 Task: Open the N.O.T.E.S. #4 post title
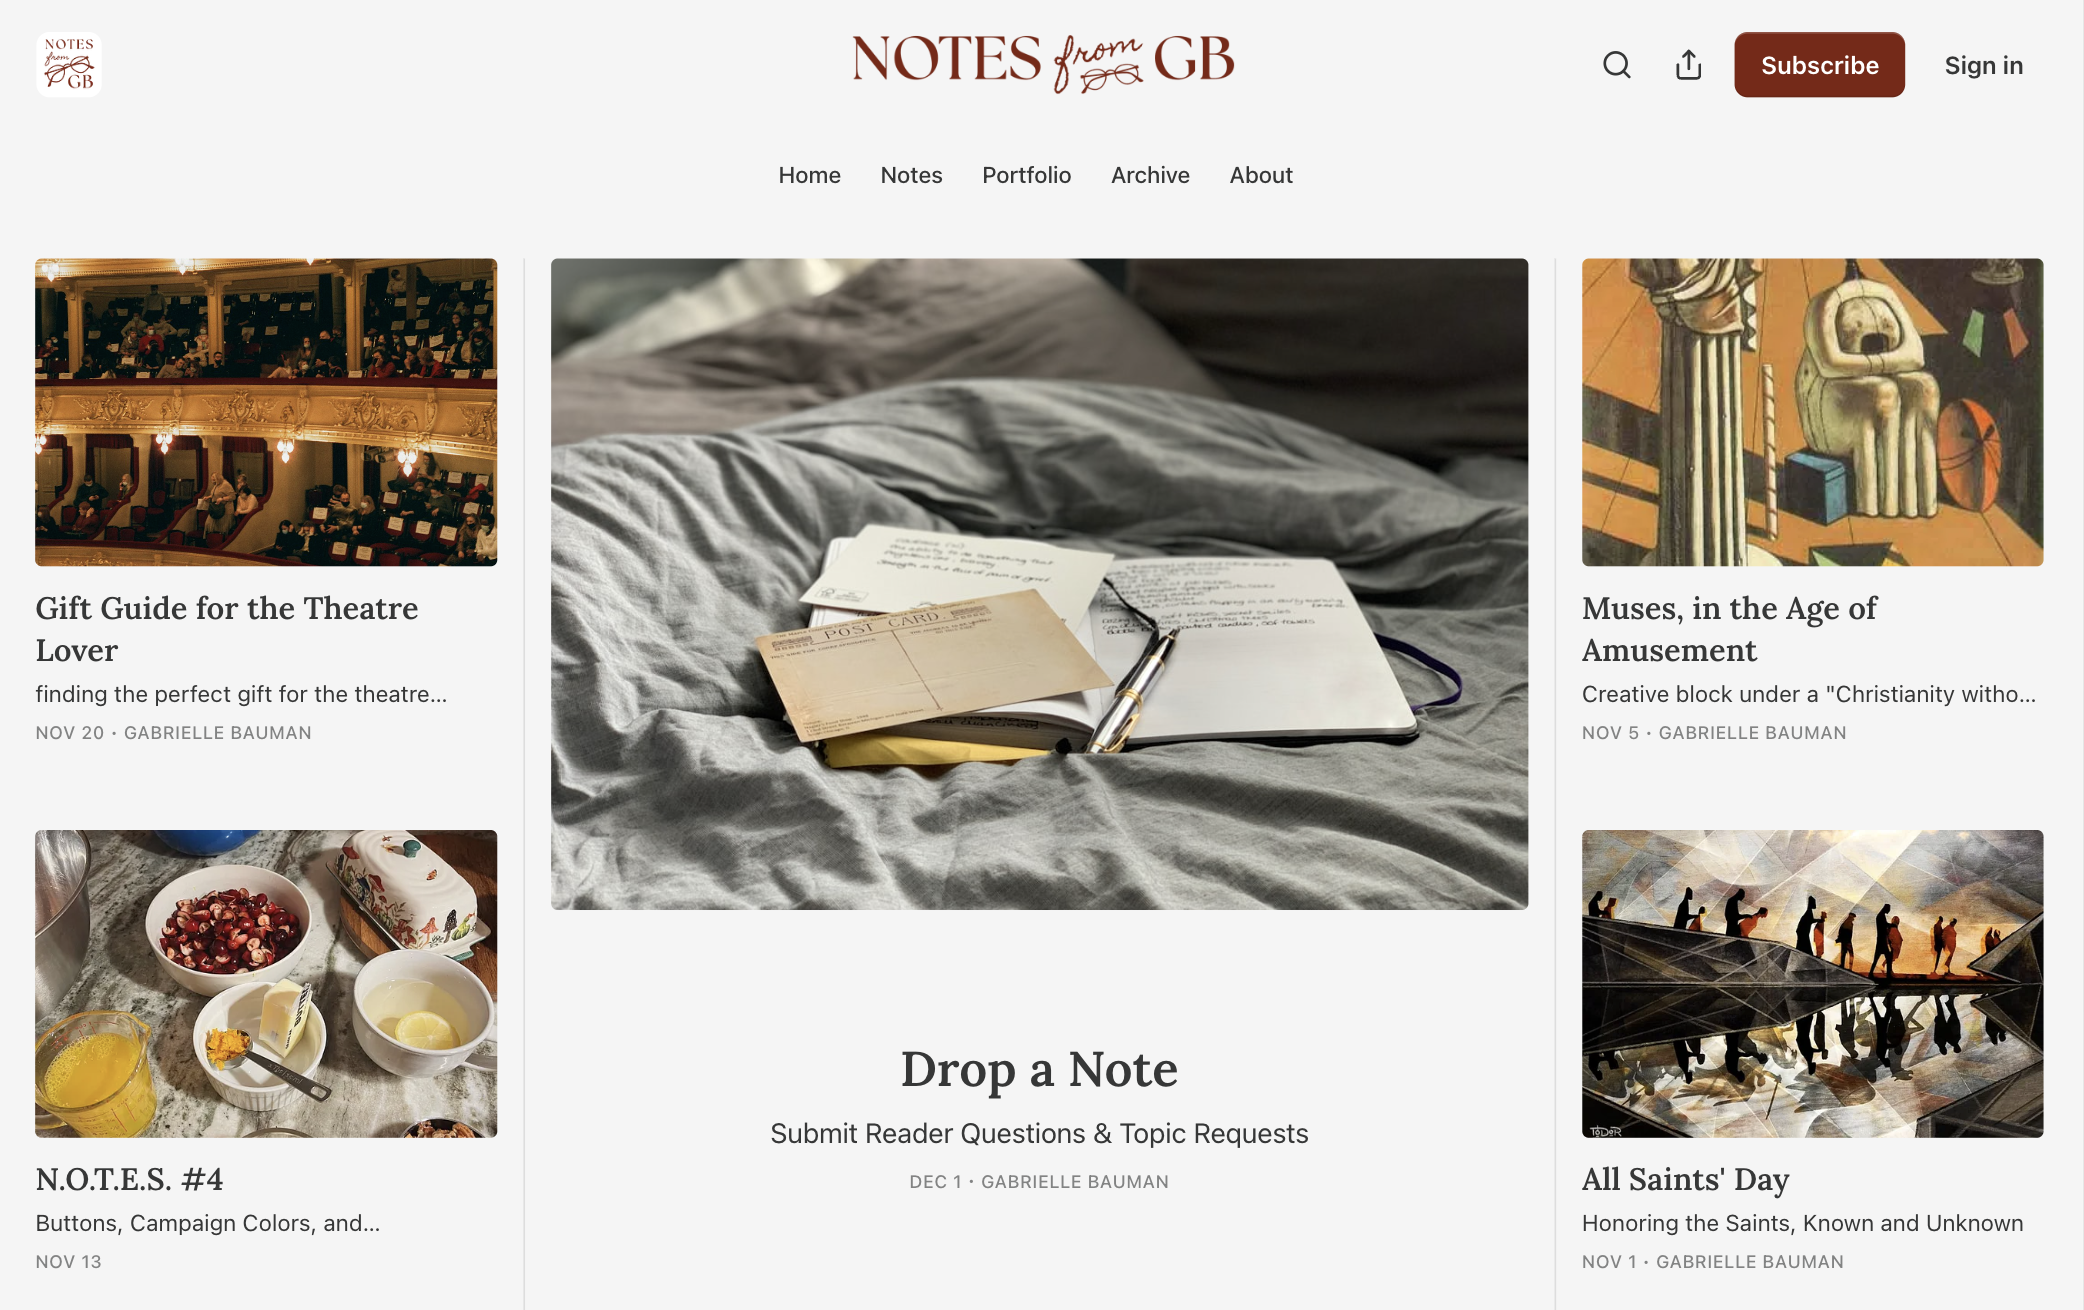(129, 1179)
